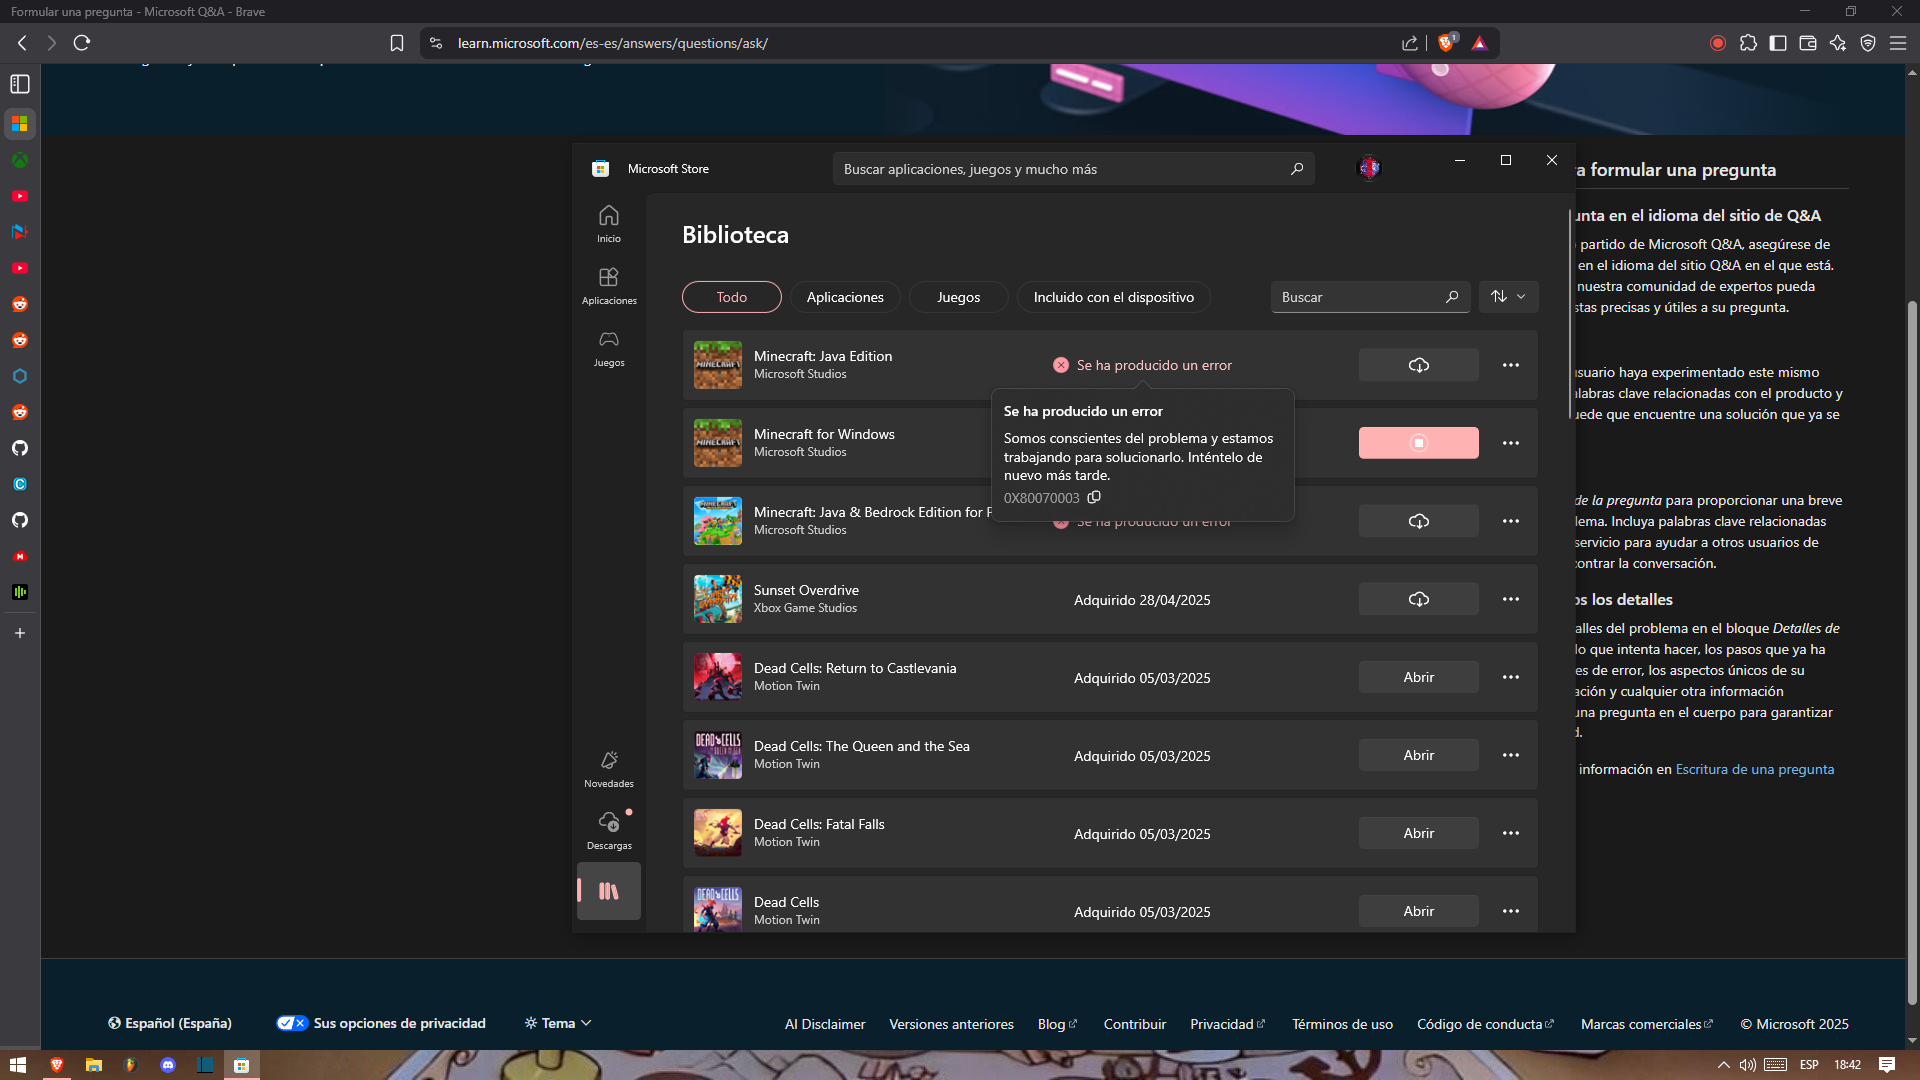Open the Brave VPN shield icon
Viewport: 1920px width, 1080px height.
(1868, 43)
